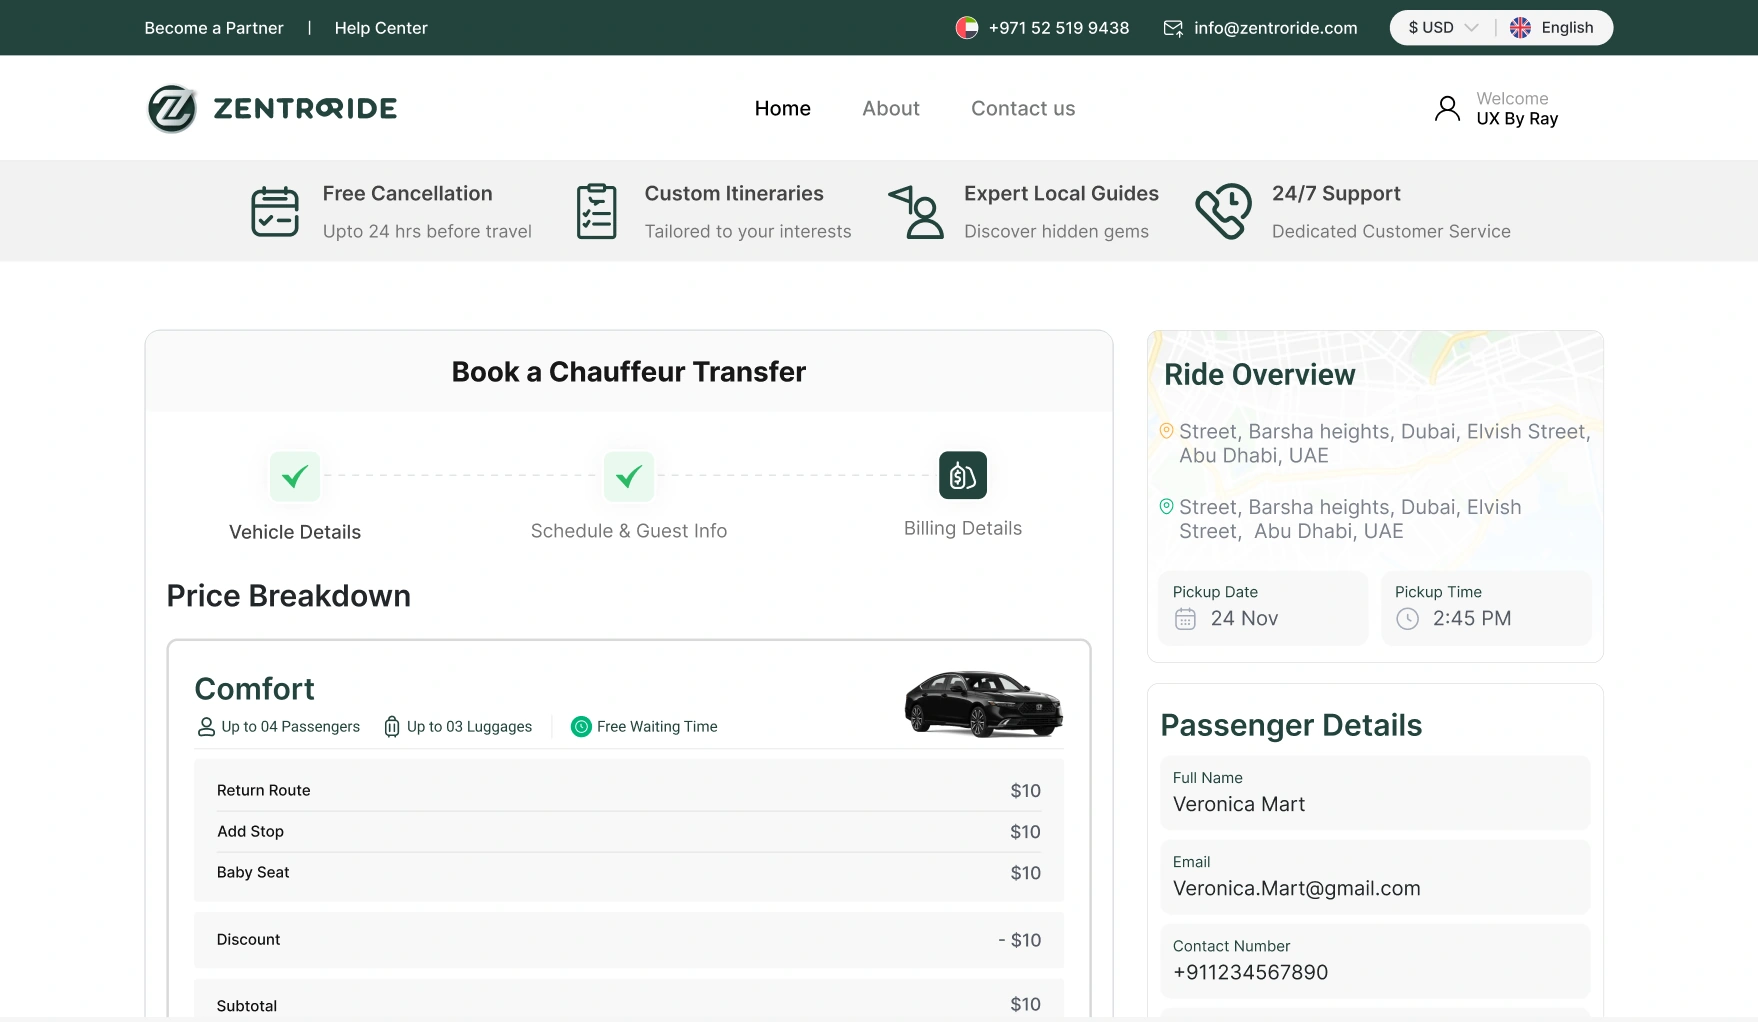Open the USD currency dropdown
The width and height of the screenshot is (1758, 1022).
1443,28
